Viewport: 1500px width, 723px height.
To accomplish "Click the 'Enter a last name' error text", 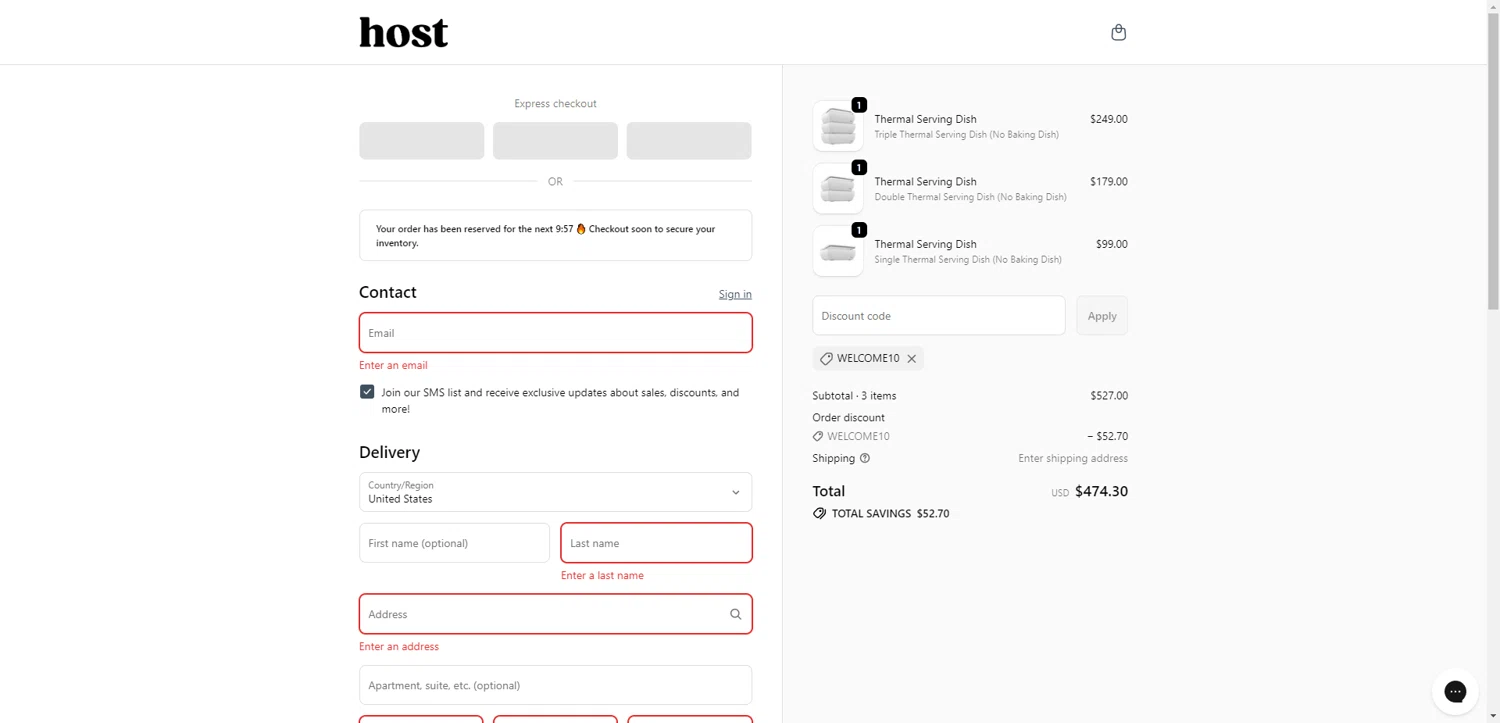I will 602,575.
